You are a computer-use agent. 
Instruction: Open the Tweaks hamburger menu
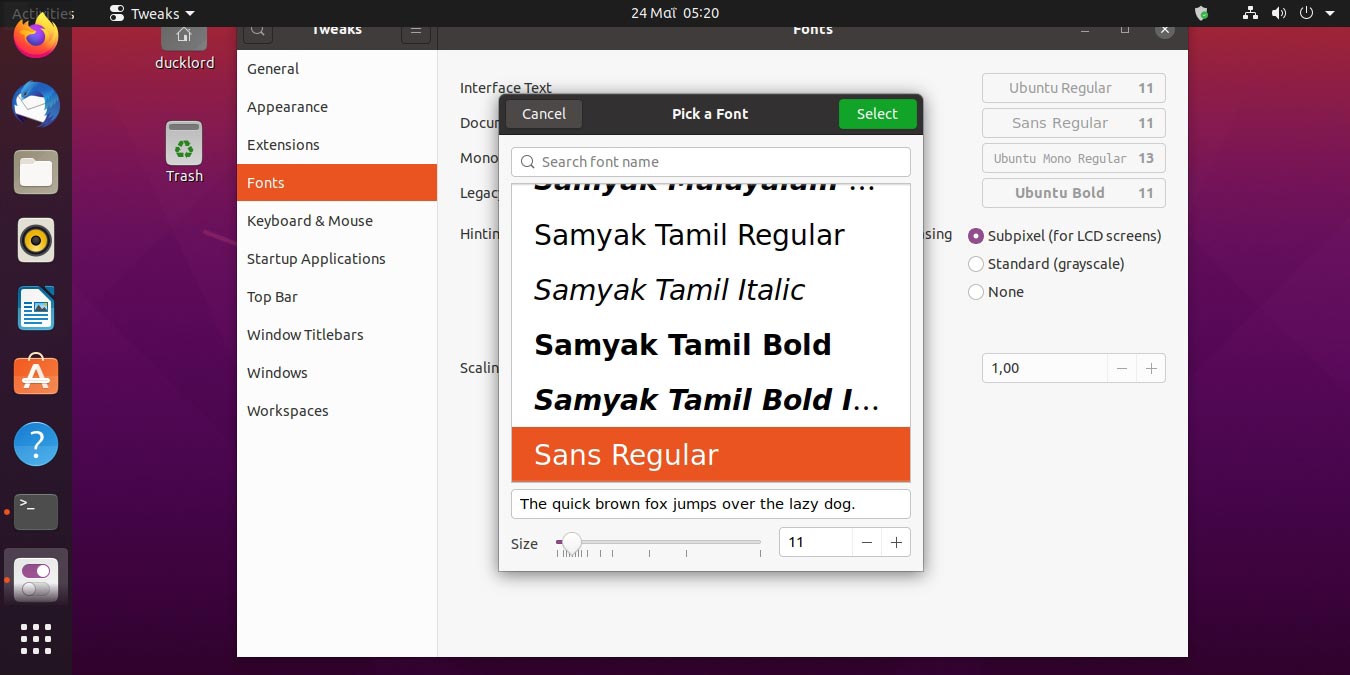[416, 30]
